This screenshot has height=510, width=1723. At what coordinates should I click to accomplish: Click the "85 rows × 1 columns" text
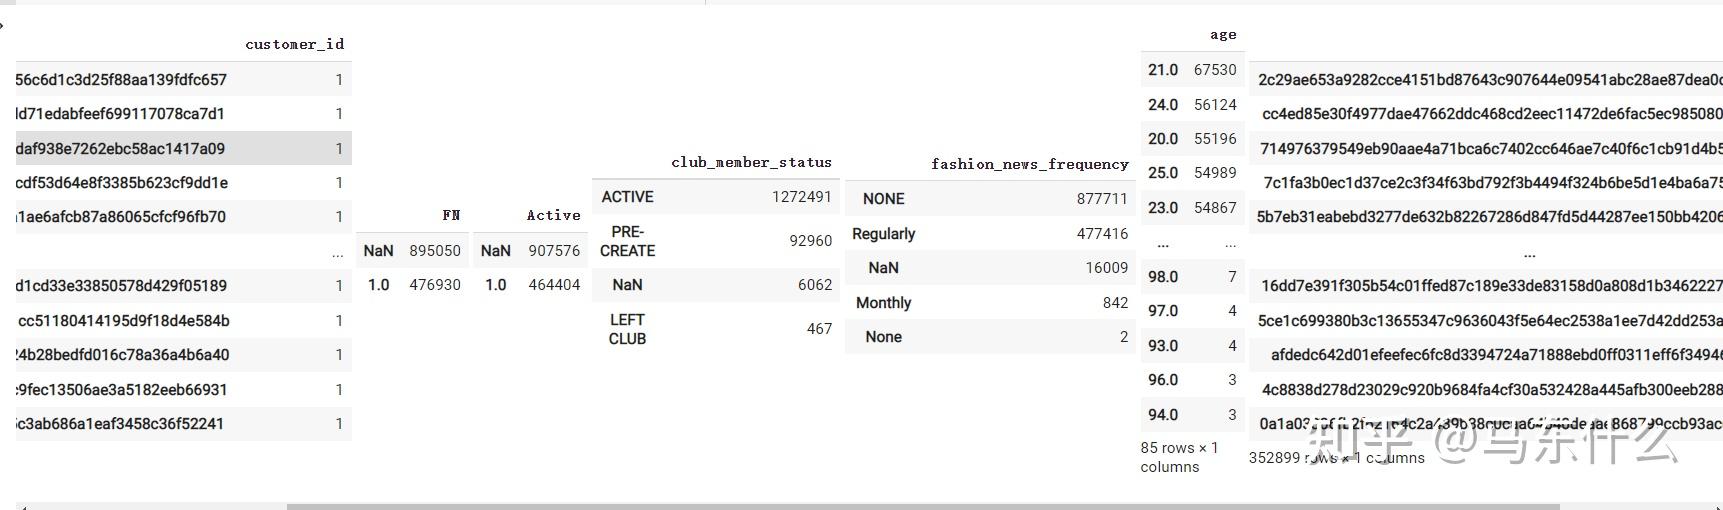point(1179,457)
